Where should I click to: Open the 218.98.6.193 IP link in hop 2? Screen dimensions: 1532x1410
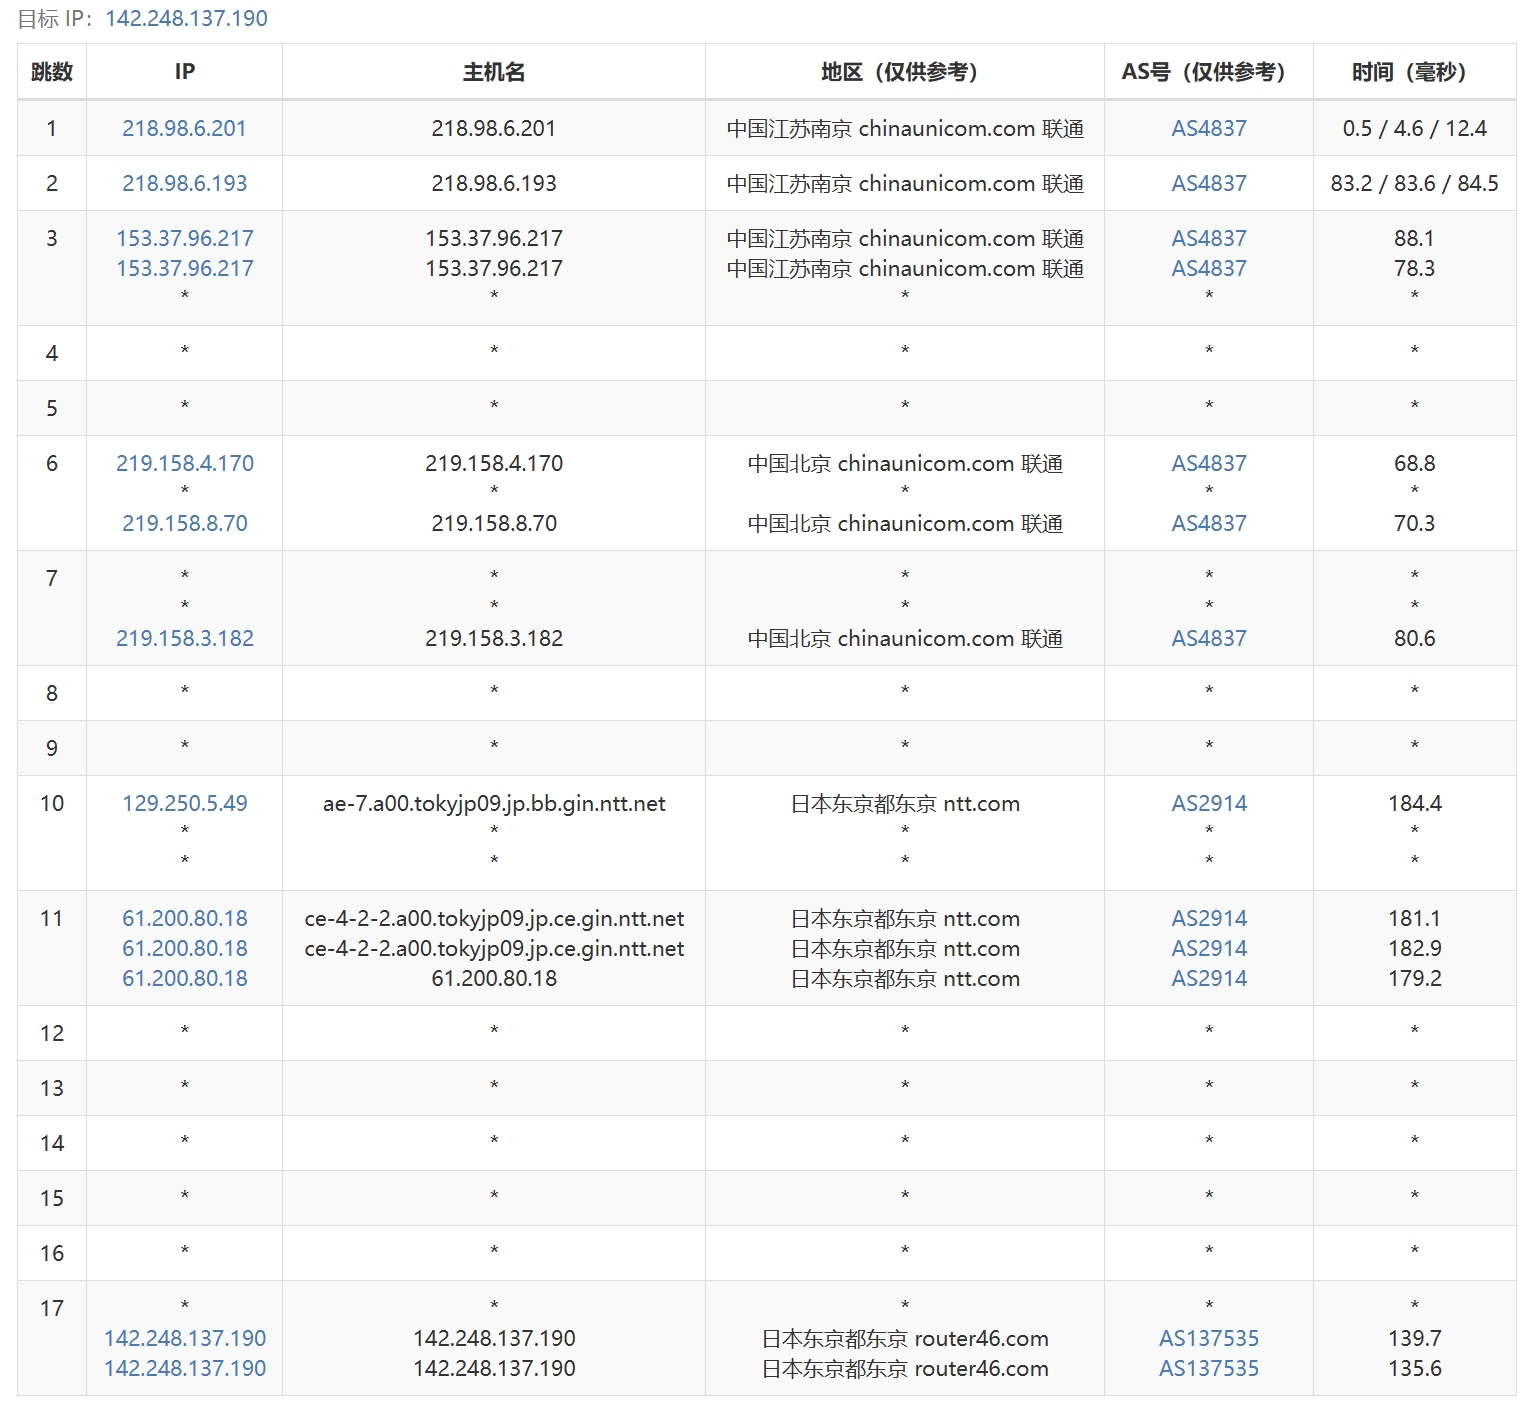(x=184, y=183)
